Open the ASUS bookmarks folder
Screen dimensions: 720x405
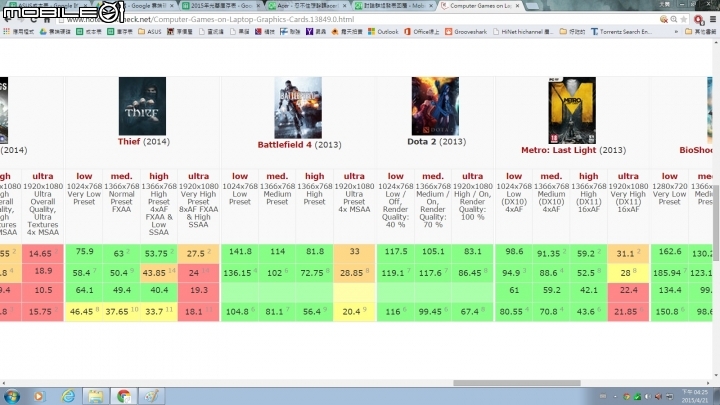[150, 32]
